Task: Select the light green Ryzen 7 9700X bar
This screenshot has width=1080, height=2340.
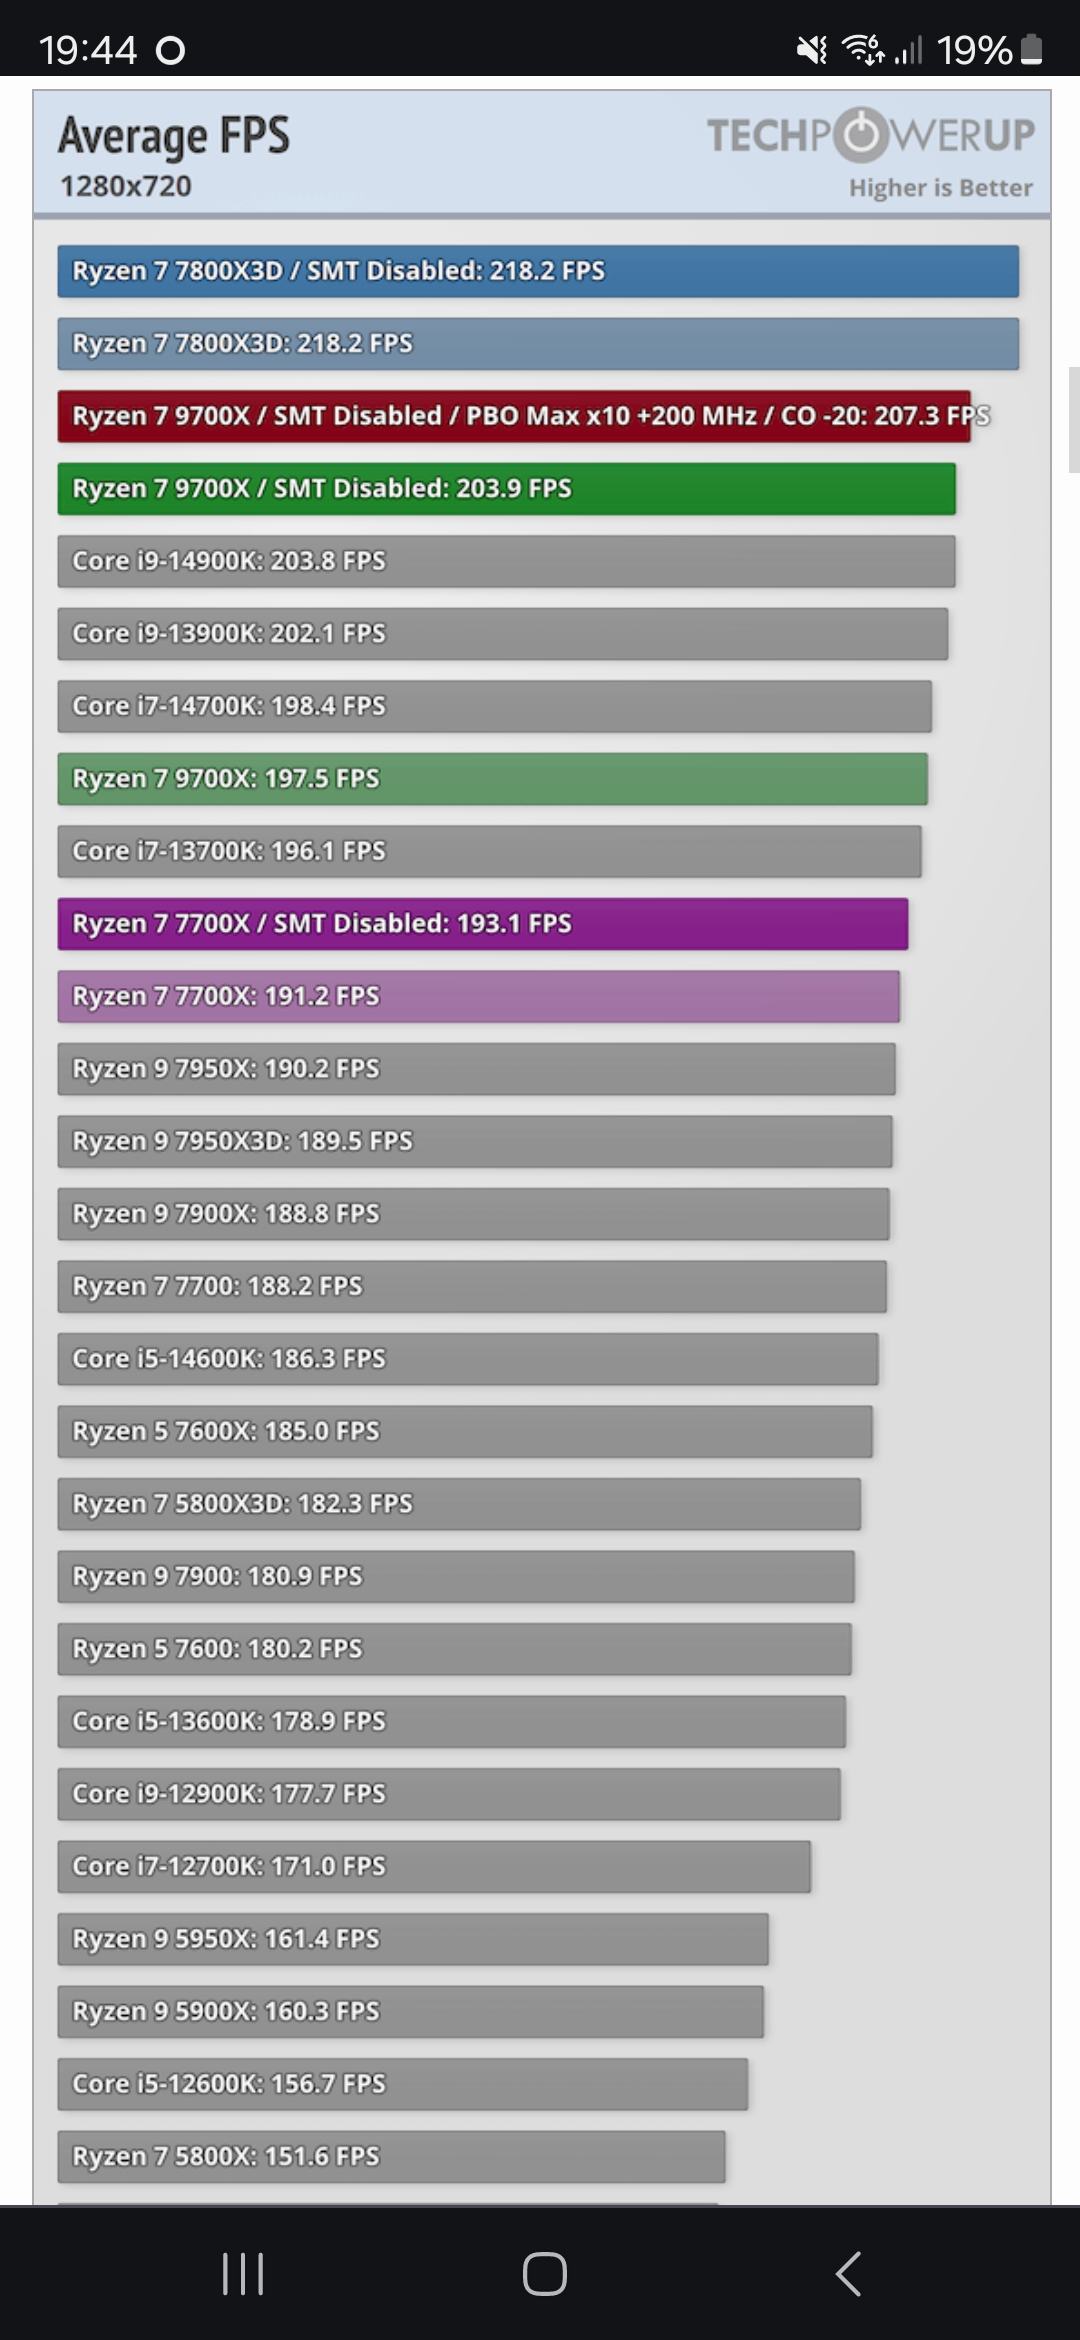Action: click(x=492, y=779)
